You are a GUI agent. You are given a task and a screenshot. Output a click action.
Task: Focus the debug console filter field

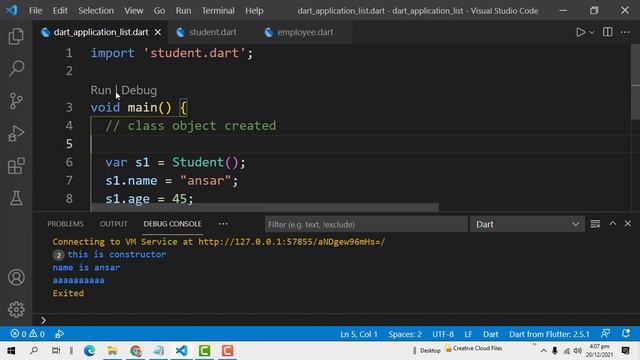[366, 224]
